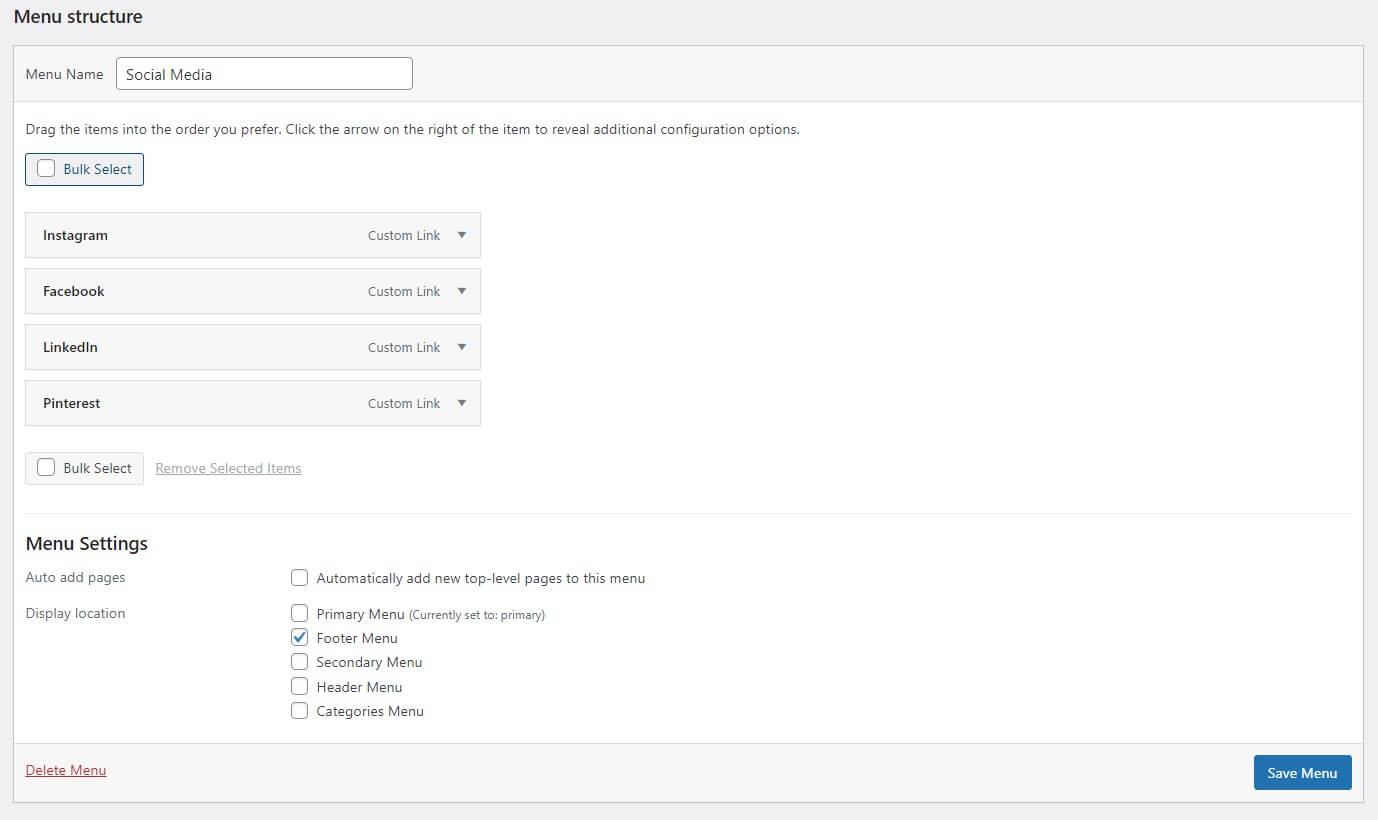This screenshot has width=1378, height=820.
Task: Check the Categories Menu display location
Action: click(x=299, y=711)
